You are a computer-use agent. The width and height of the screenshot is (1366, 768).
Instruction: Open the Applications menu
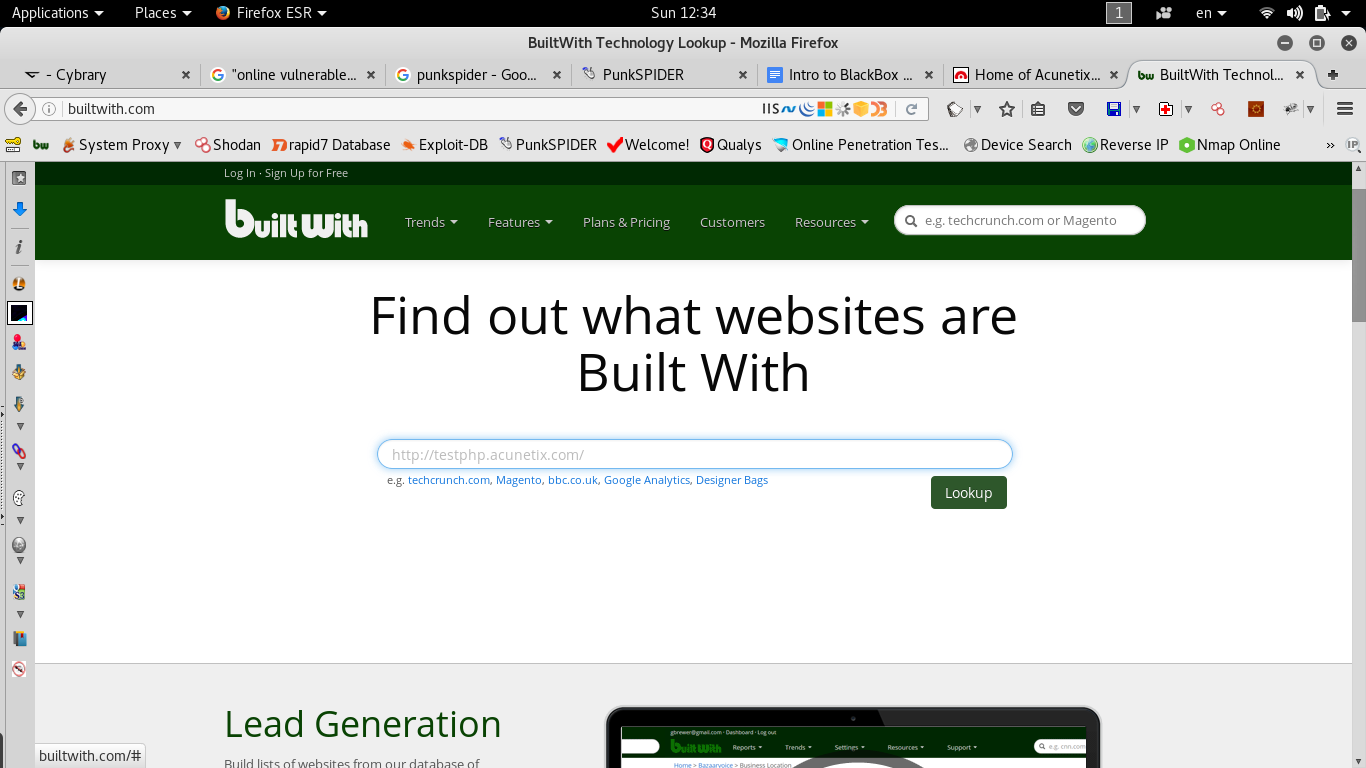coord(57,13)
